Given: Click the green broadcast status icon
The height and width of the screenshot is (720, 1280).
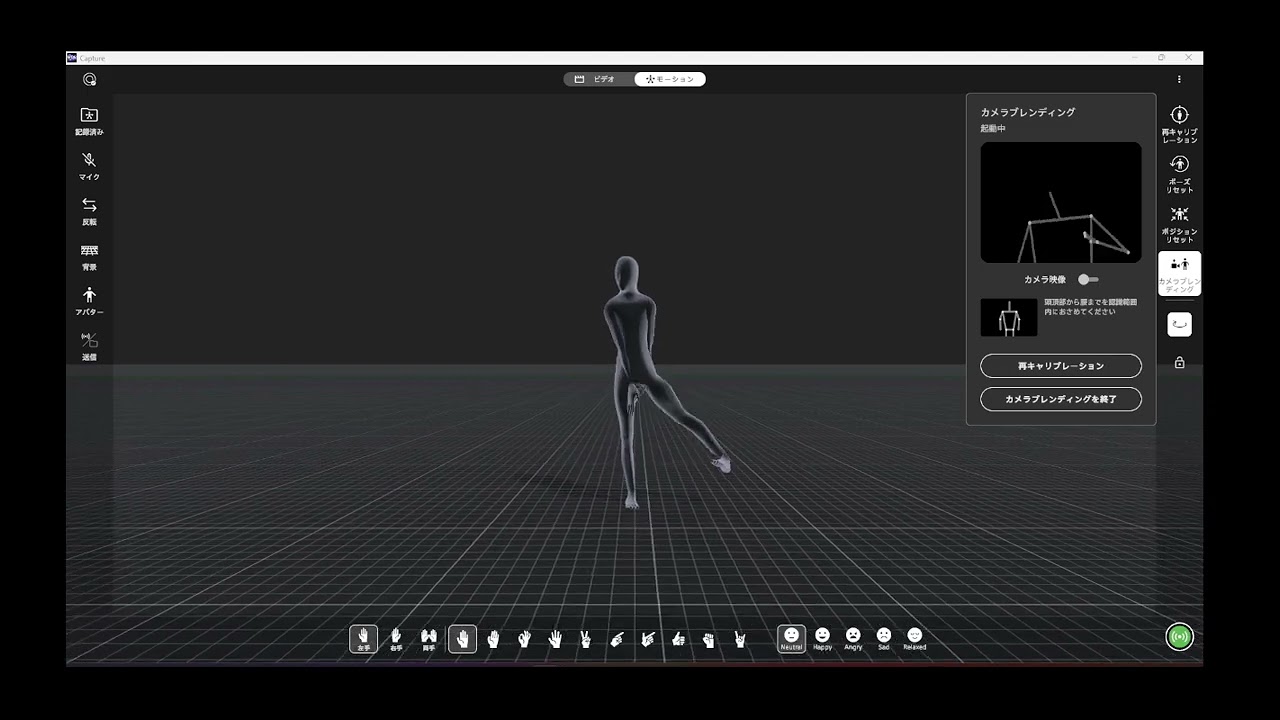Looking at the screenshot, I should (1179, 636).
